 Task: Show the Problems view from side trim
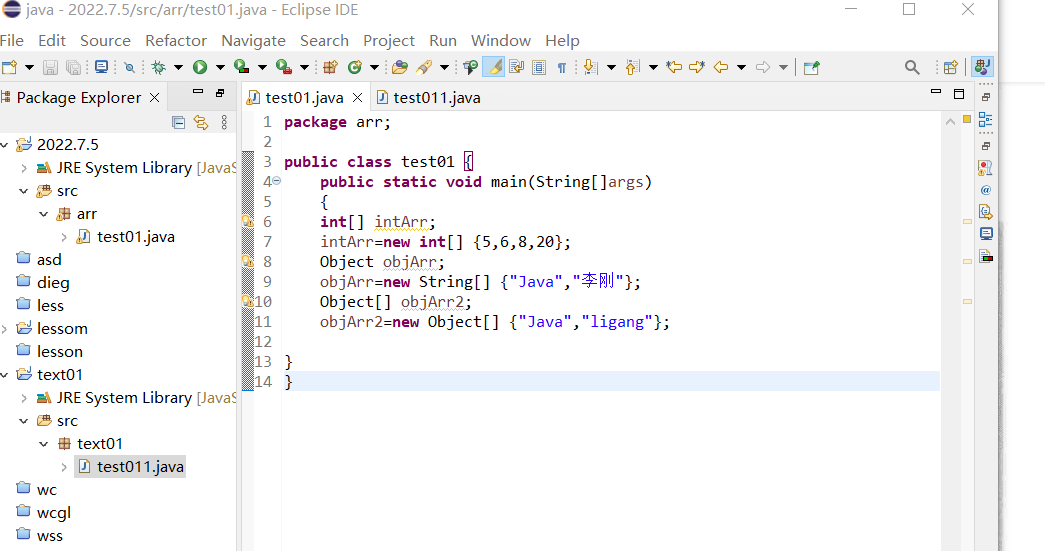point(986,167)
